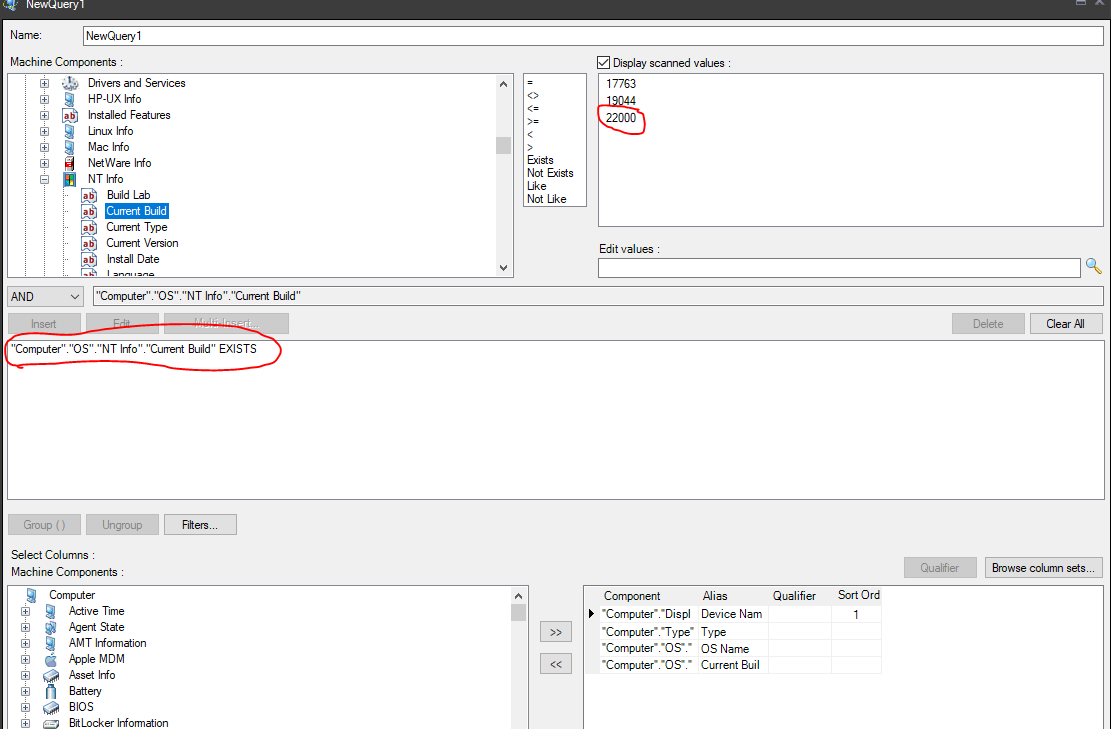This screenshot has height=729, width=1111.
Task: Click the magnifier icon beside Edit values
Action: (x=1093, y=267)
